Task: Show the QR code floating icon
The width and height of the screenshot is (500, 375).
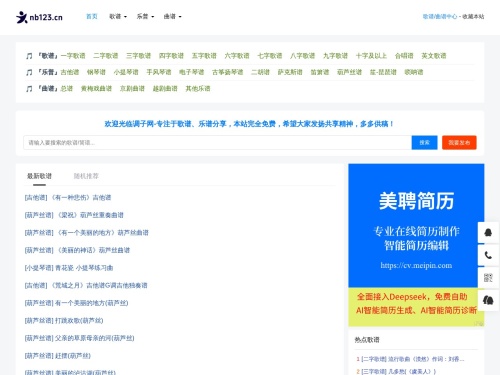Action: click(488, 277)
